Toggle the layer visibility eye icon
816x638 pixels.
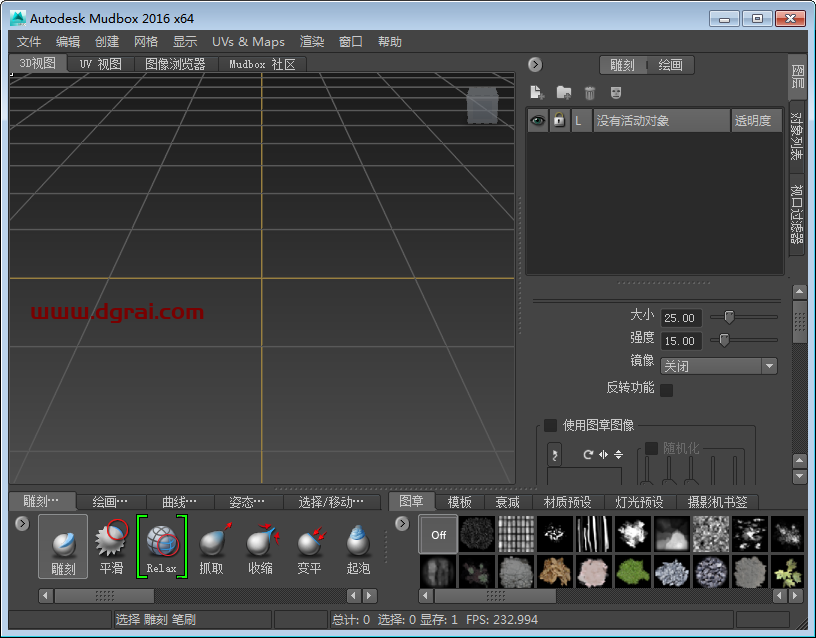click(537, 120)
